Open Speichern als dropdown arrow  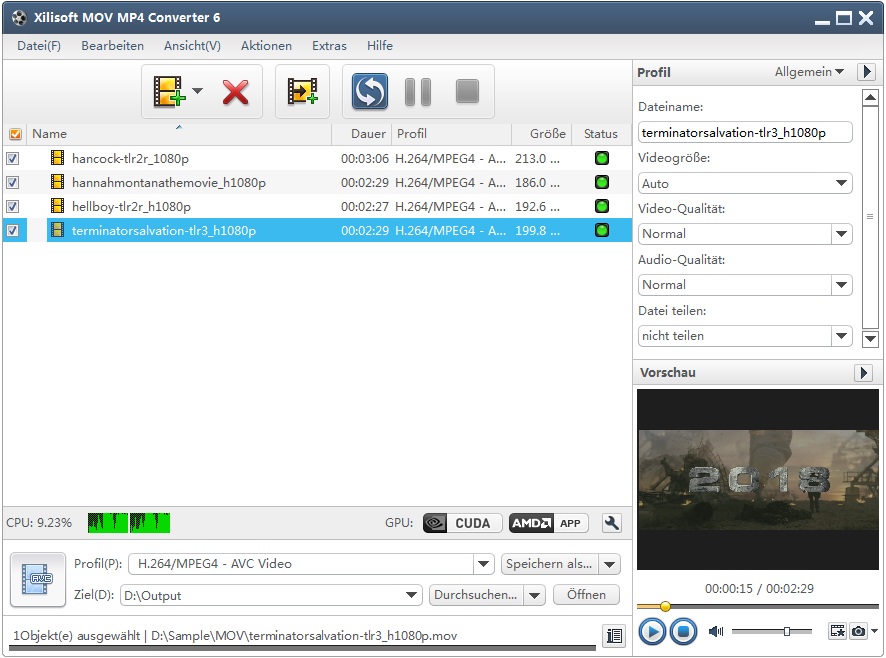[610, 564]
